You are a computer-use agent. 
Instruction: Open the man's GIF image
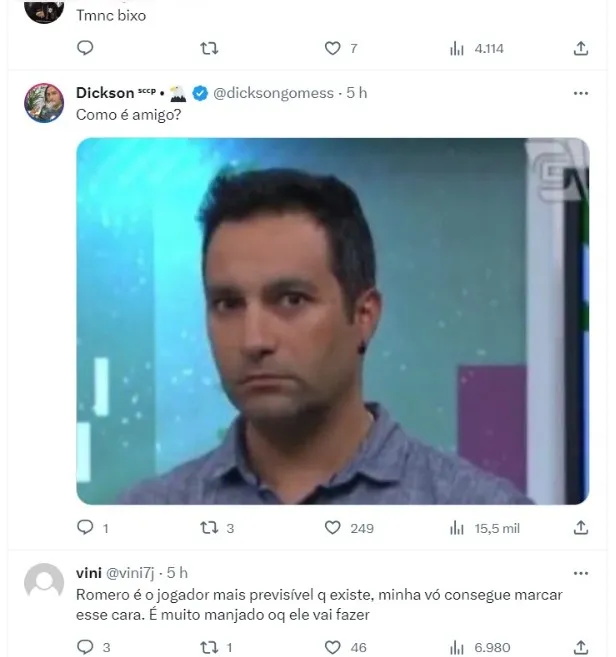[x=333, y=321]
